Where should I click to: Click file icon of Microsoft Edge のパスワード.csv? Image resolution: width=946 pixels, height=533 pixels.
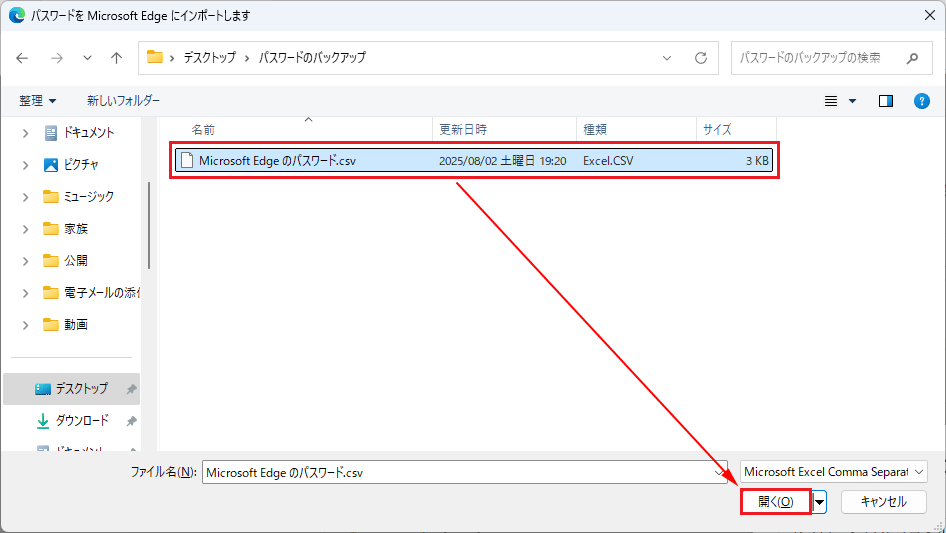pyautogui.click(x=187, y=161)
